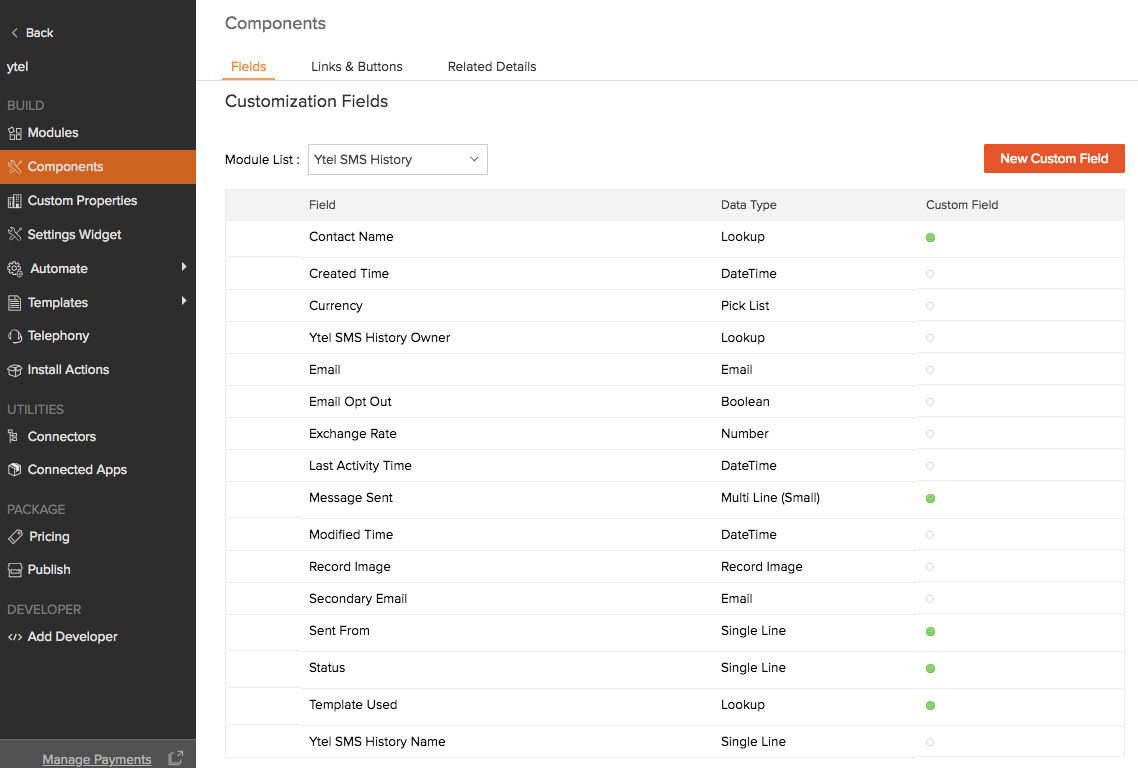
Task: Open Add Developer in the sidebar
Action: 73,637
